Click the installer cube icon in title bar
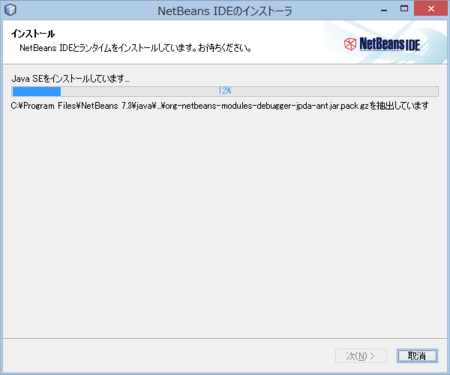The height and width of the screenshot is (375, 450). 10,10
